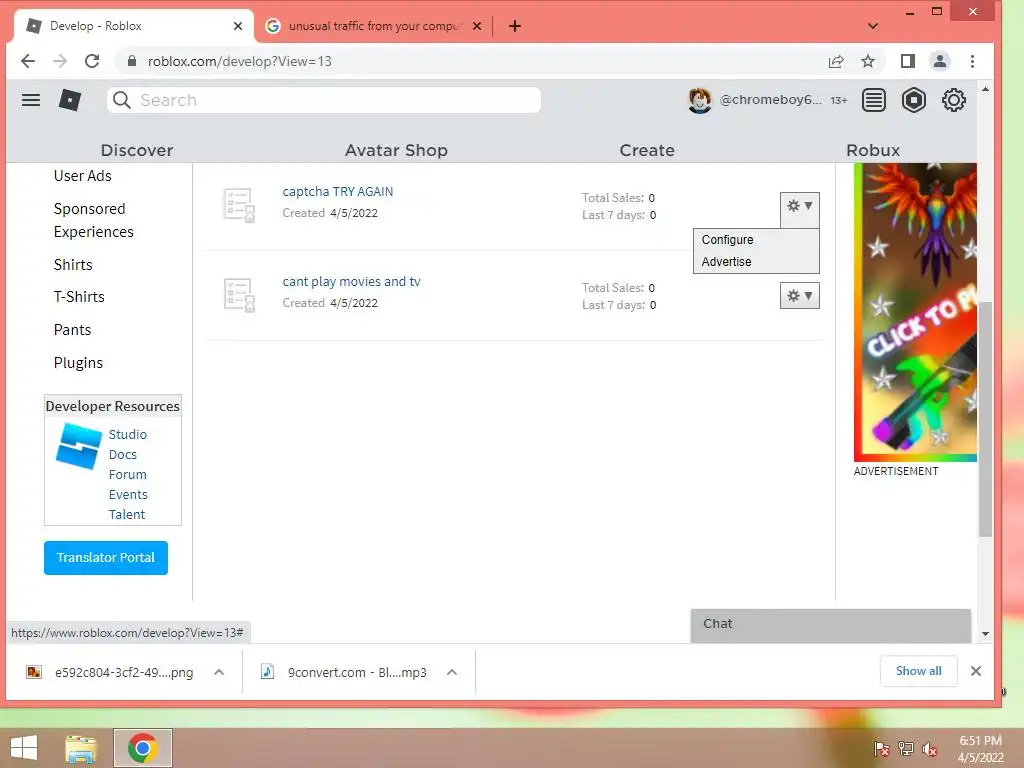Expand options for png download
The image size is (1024, 768).
(219, 672)
